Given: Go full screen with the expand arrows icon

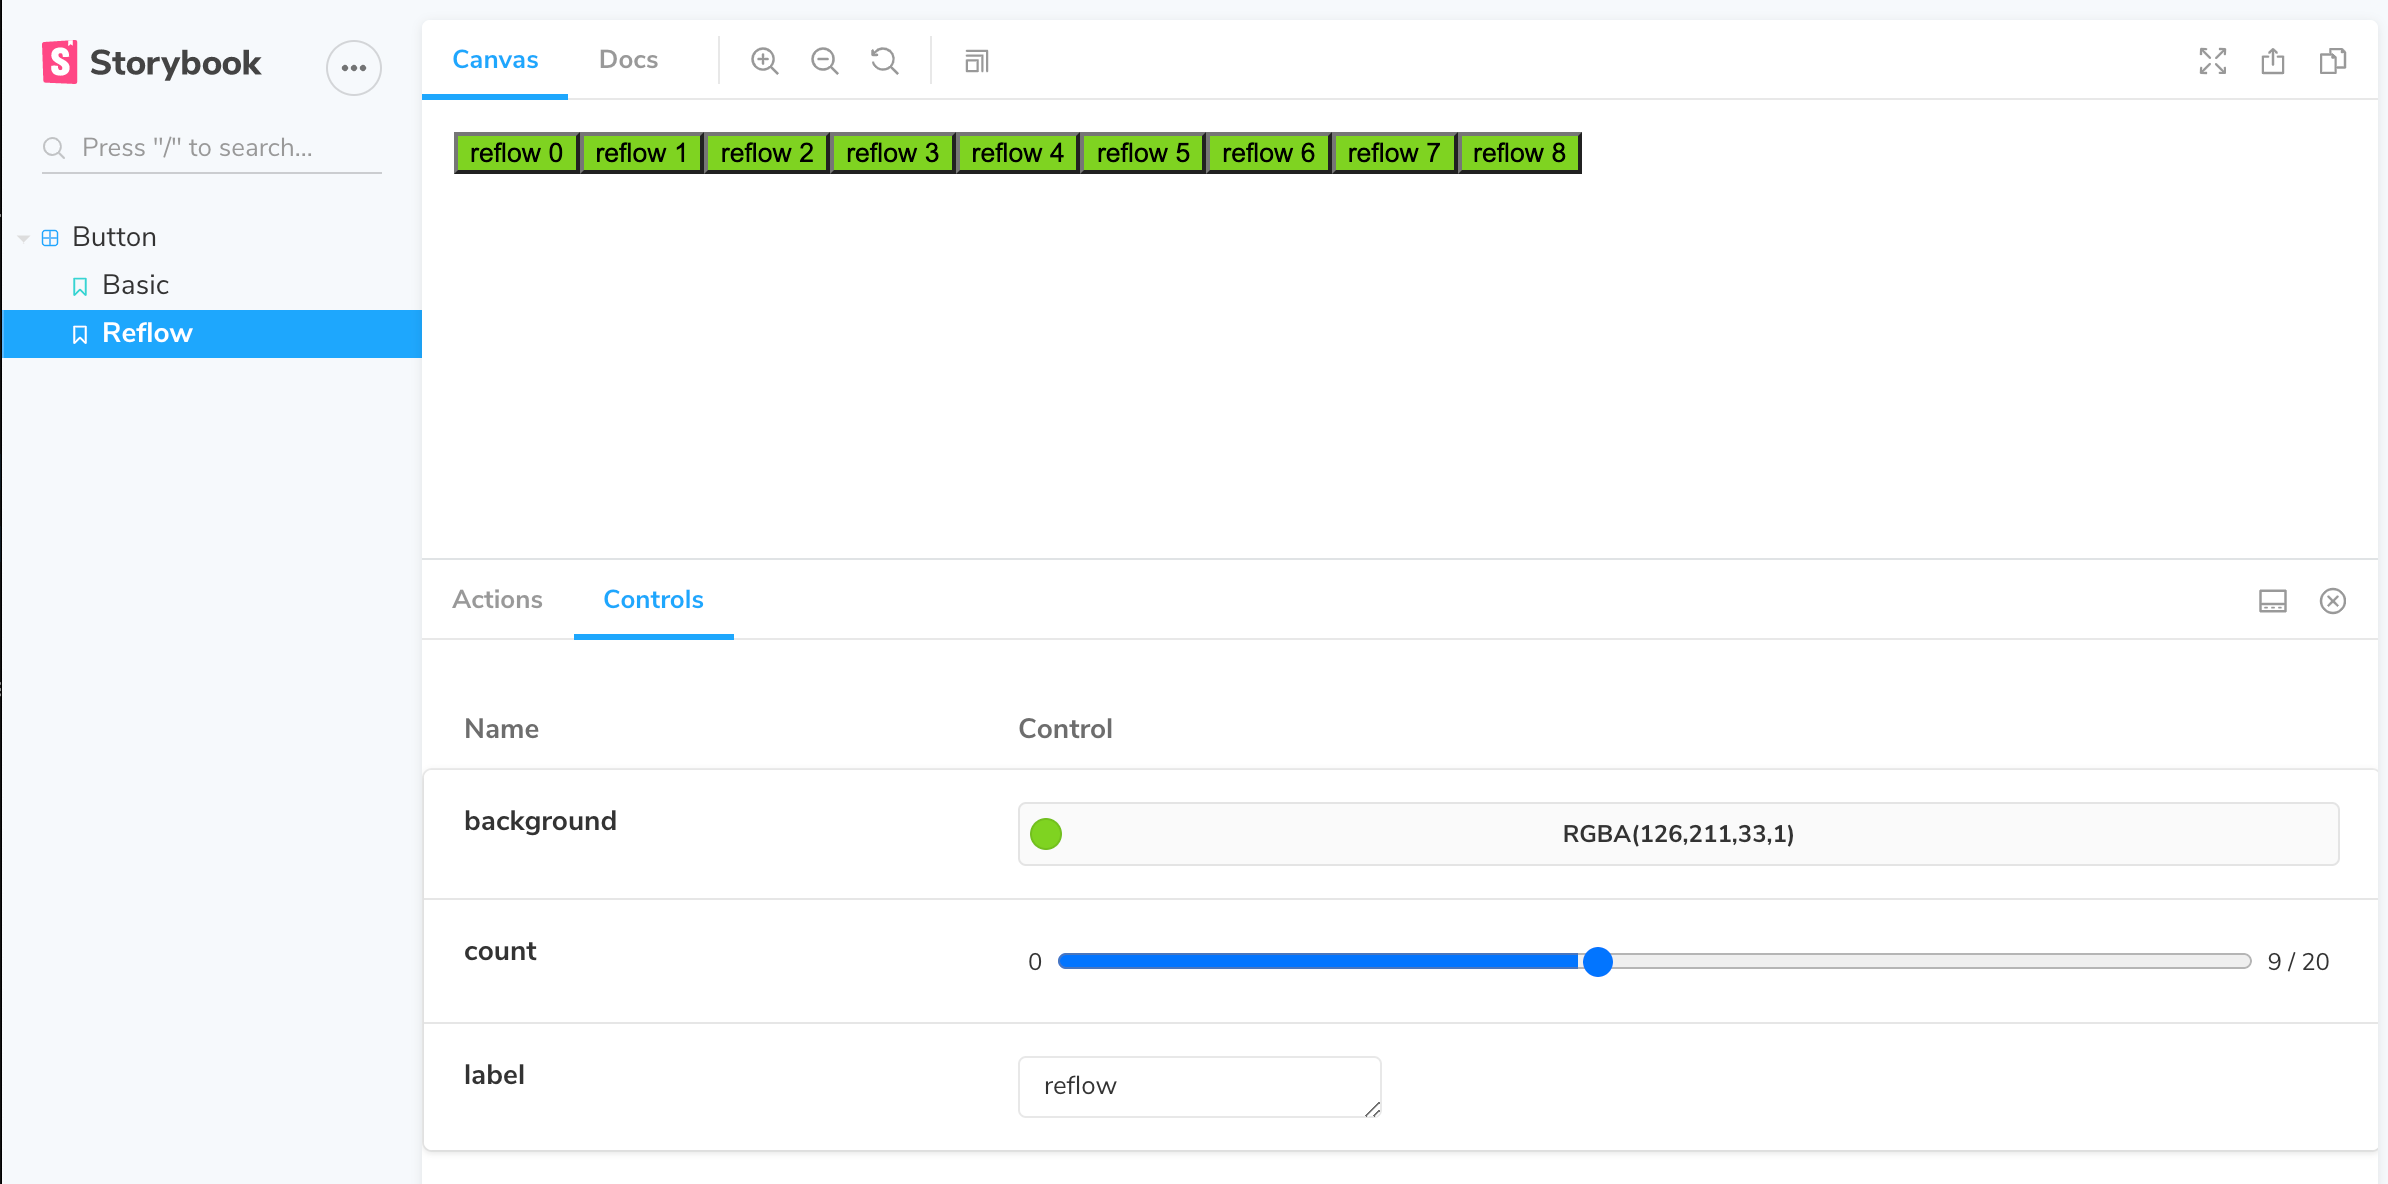Looking at the screenshot, I should pos(2212,61).
